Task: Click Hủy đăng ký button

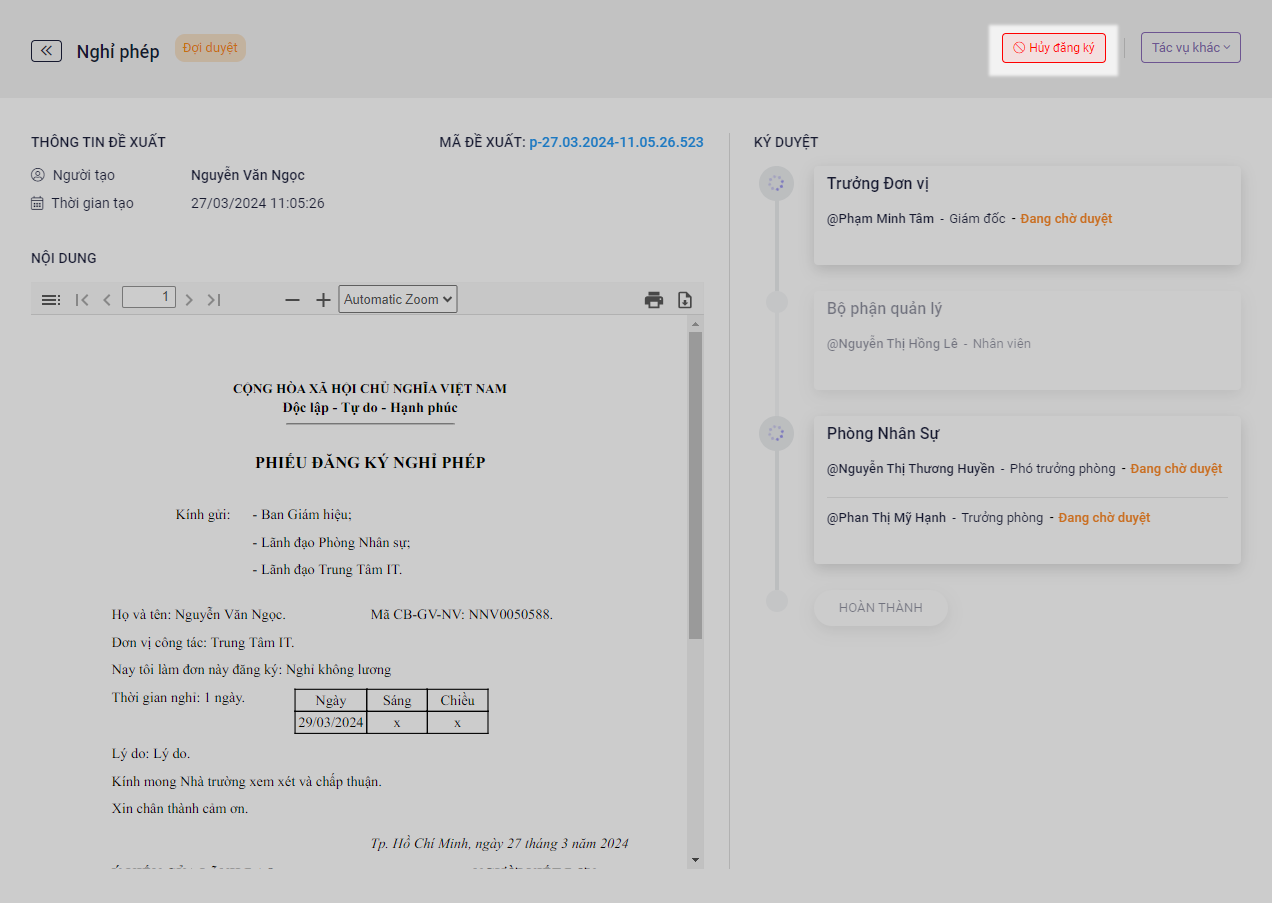Action: (x=1054, y=48)
